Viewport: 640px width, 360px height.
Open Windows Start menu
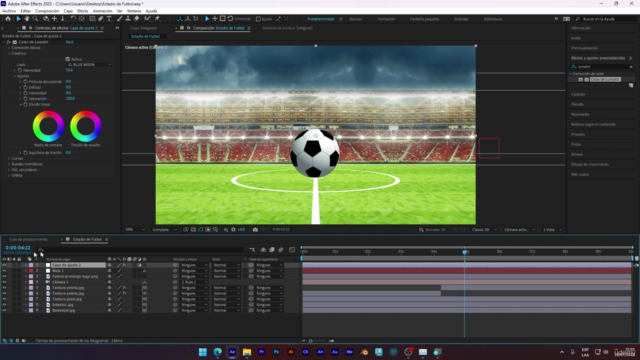tap(202, 352)
